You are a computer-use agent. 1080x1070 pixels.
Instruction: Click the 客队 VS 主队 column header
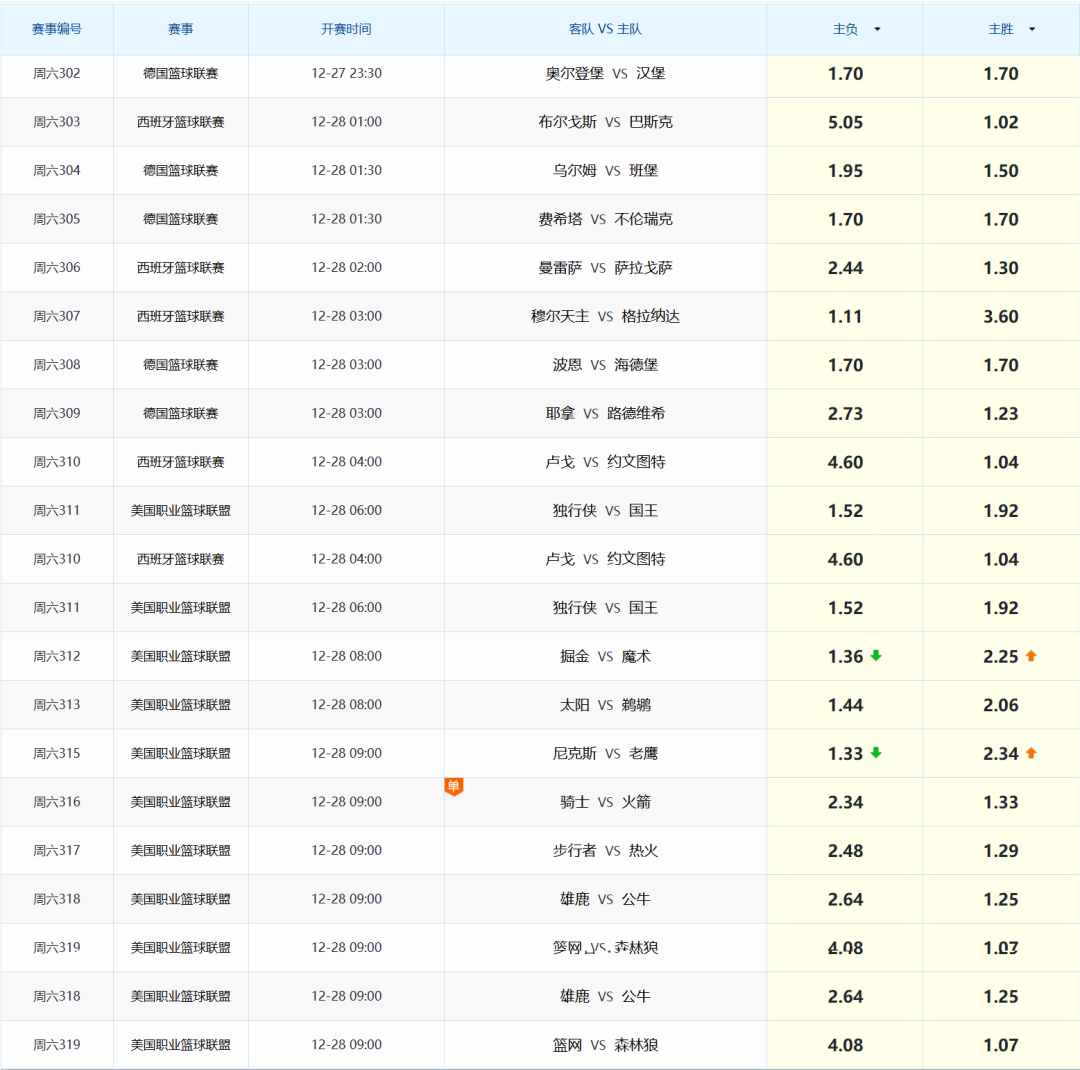pyautogui.click(x=605, y=29)
